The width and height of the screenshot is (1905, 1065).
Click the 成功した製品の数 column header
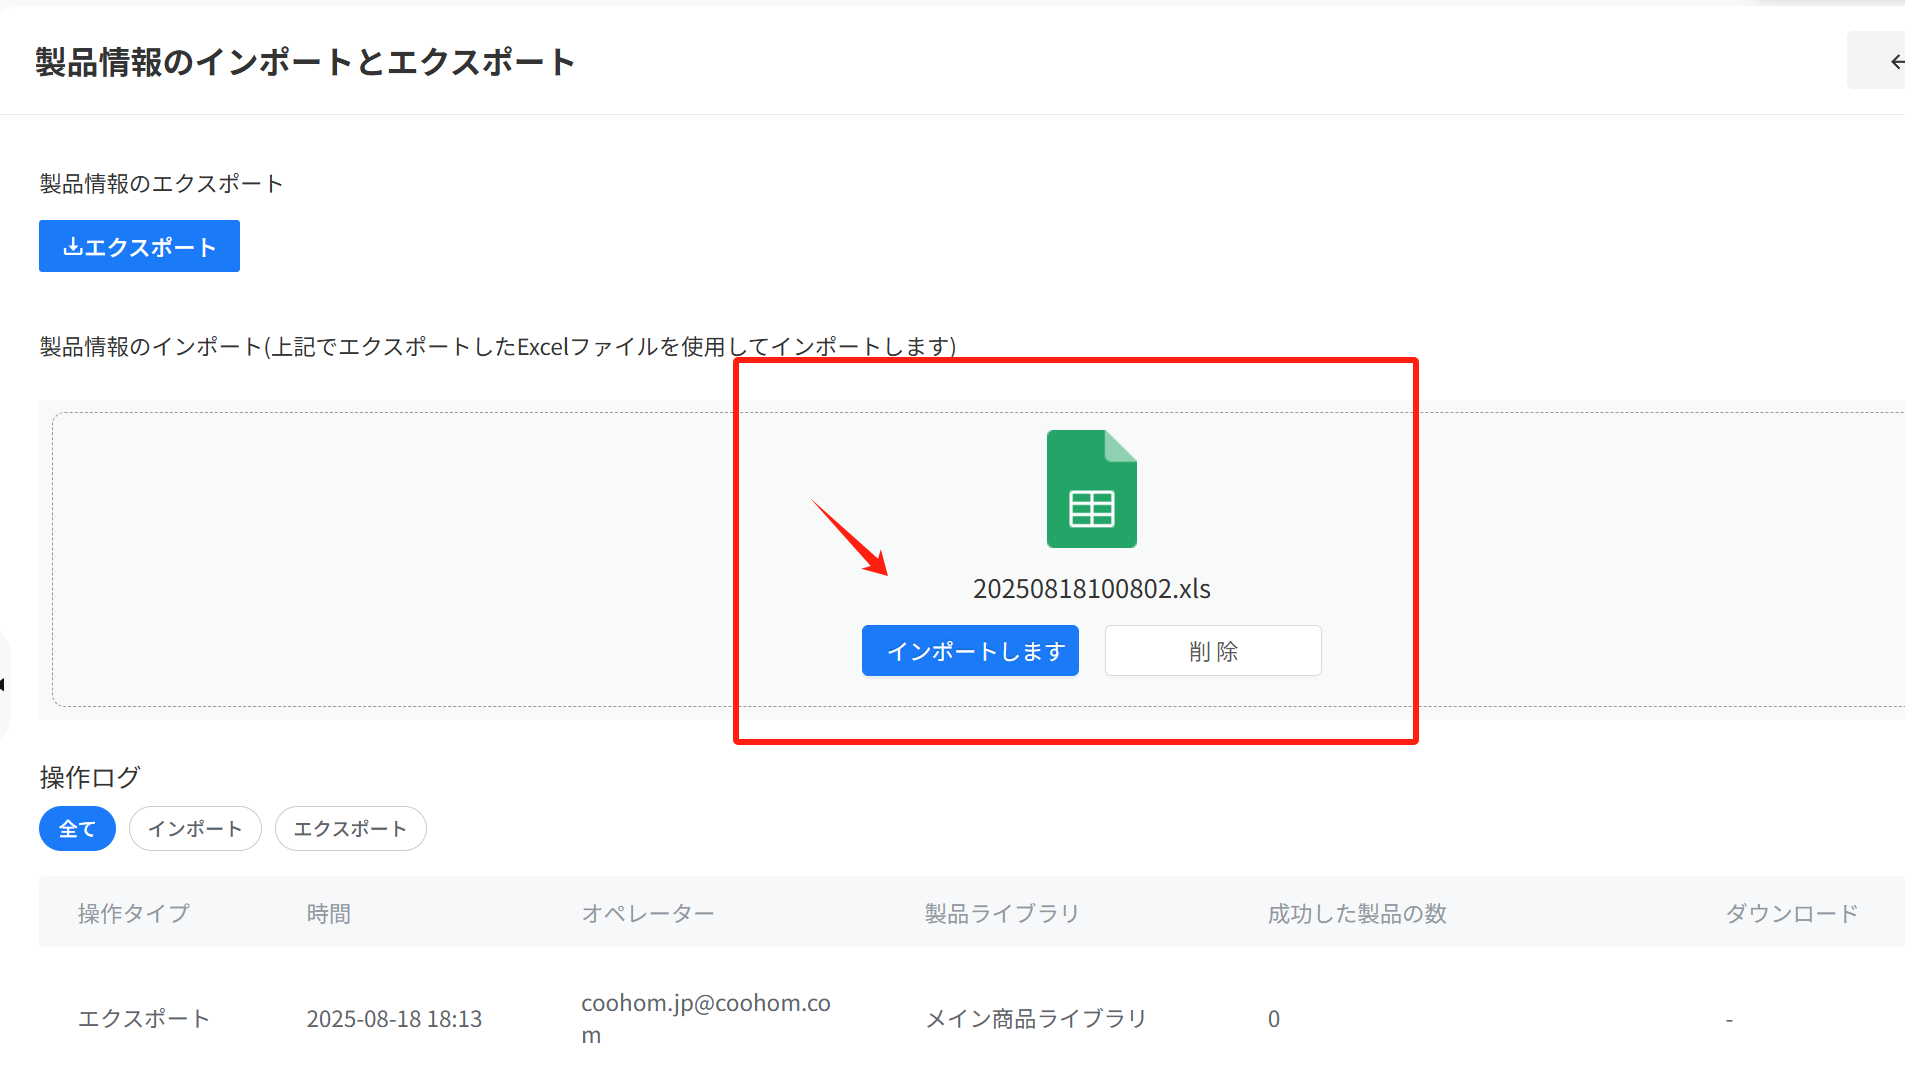click(1357, 913)
